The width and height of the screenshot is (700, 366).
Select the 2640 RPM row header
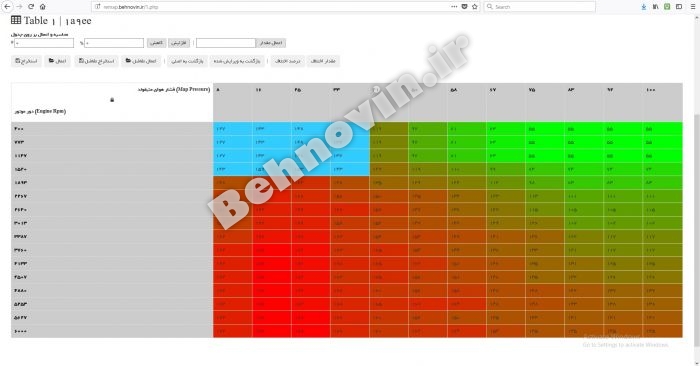tap(112, 209)
